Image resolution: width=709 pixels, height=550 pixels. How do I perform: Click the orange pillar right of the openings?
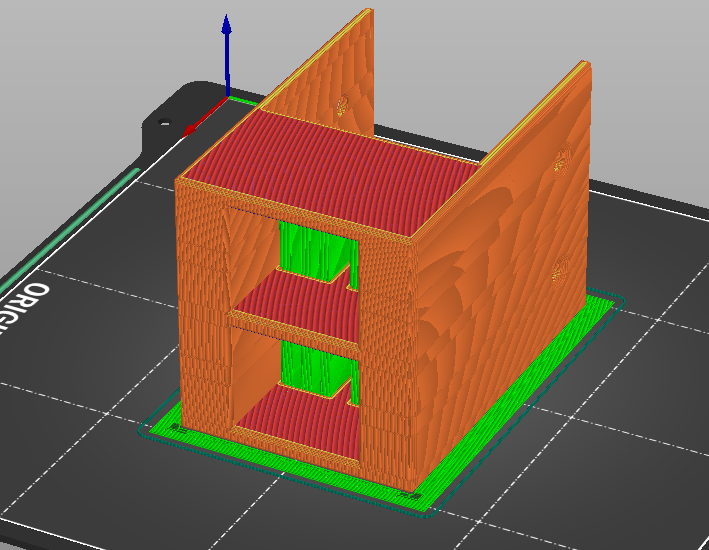pyautogui.click(x=385, y=350)
